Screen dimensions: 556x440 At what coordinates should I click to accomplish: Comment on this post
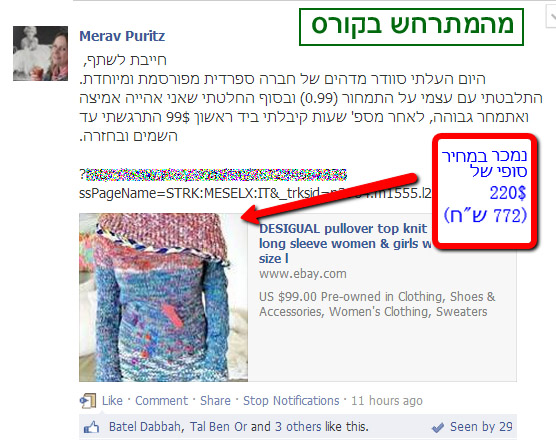(161, 401)
